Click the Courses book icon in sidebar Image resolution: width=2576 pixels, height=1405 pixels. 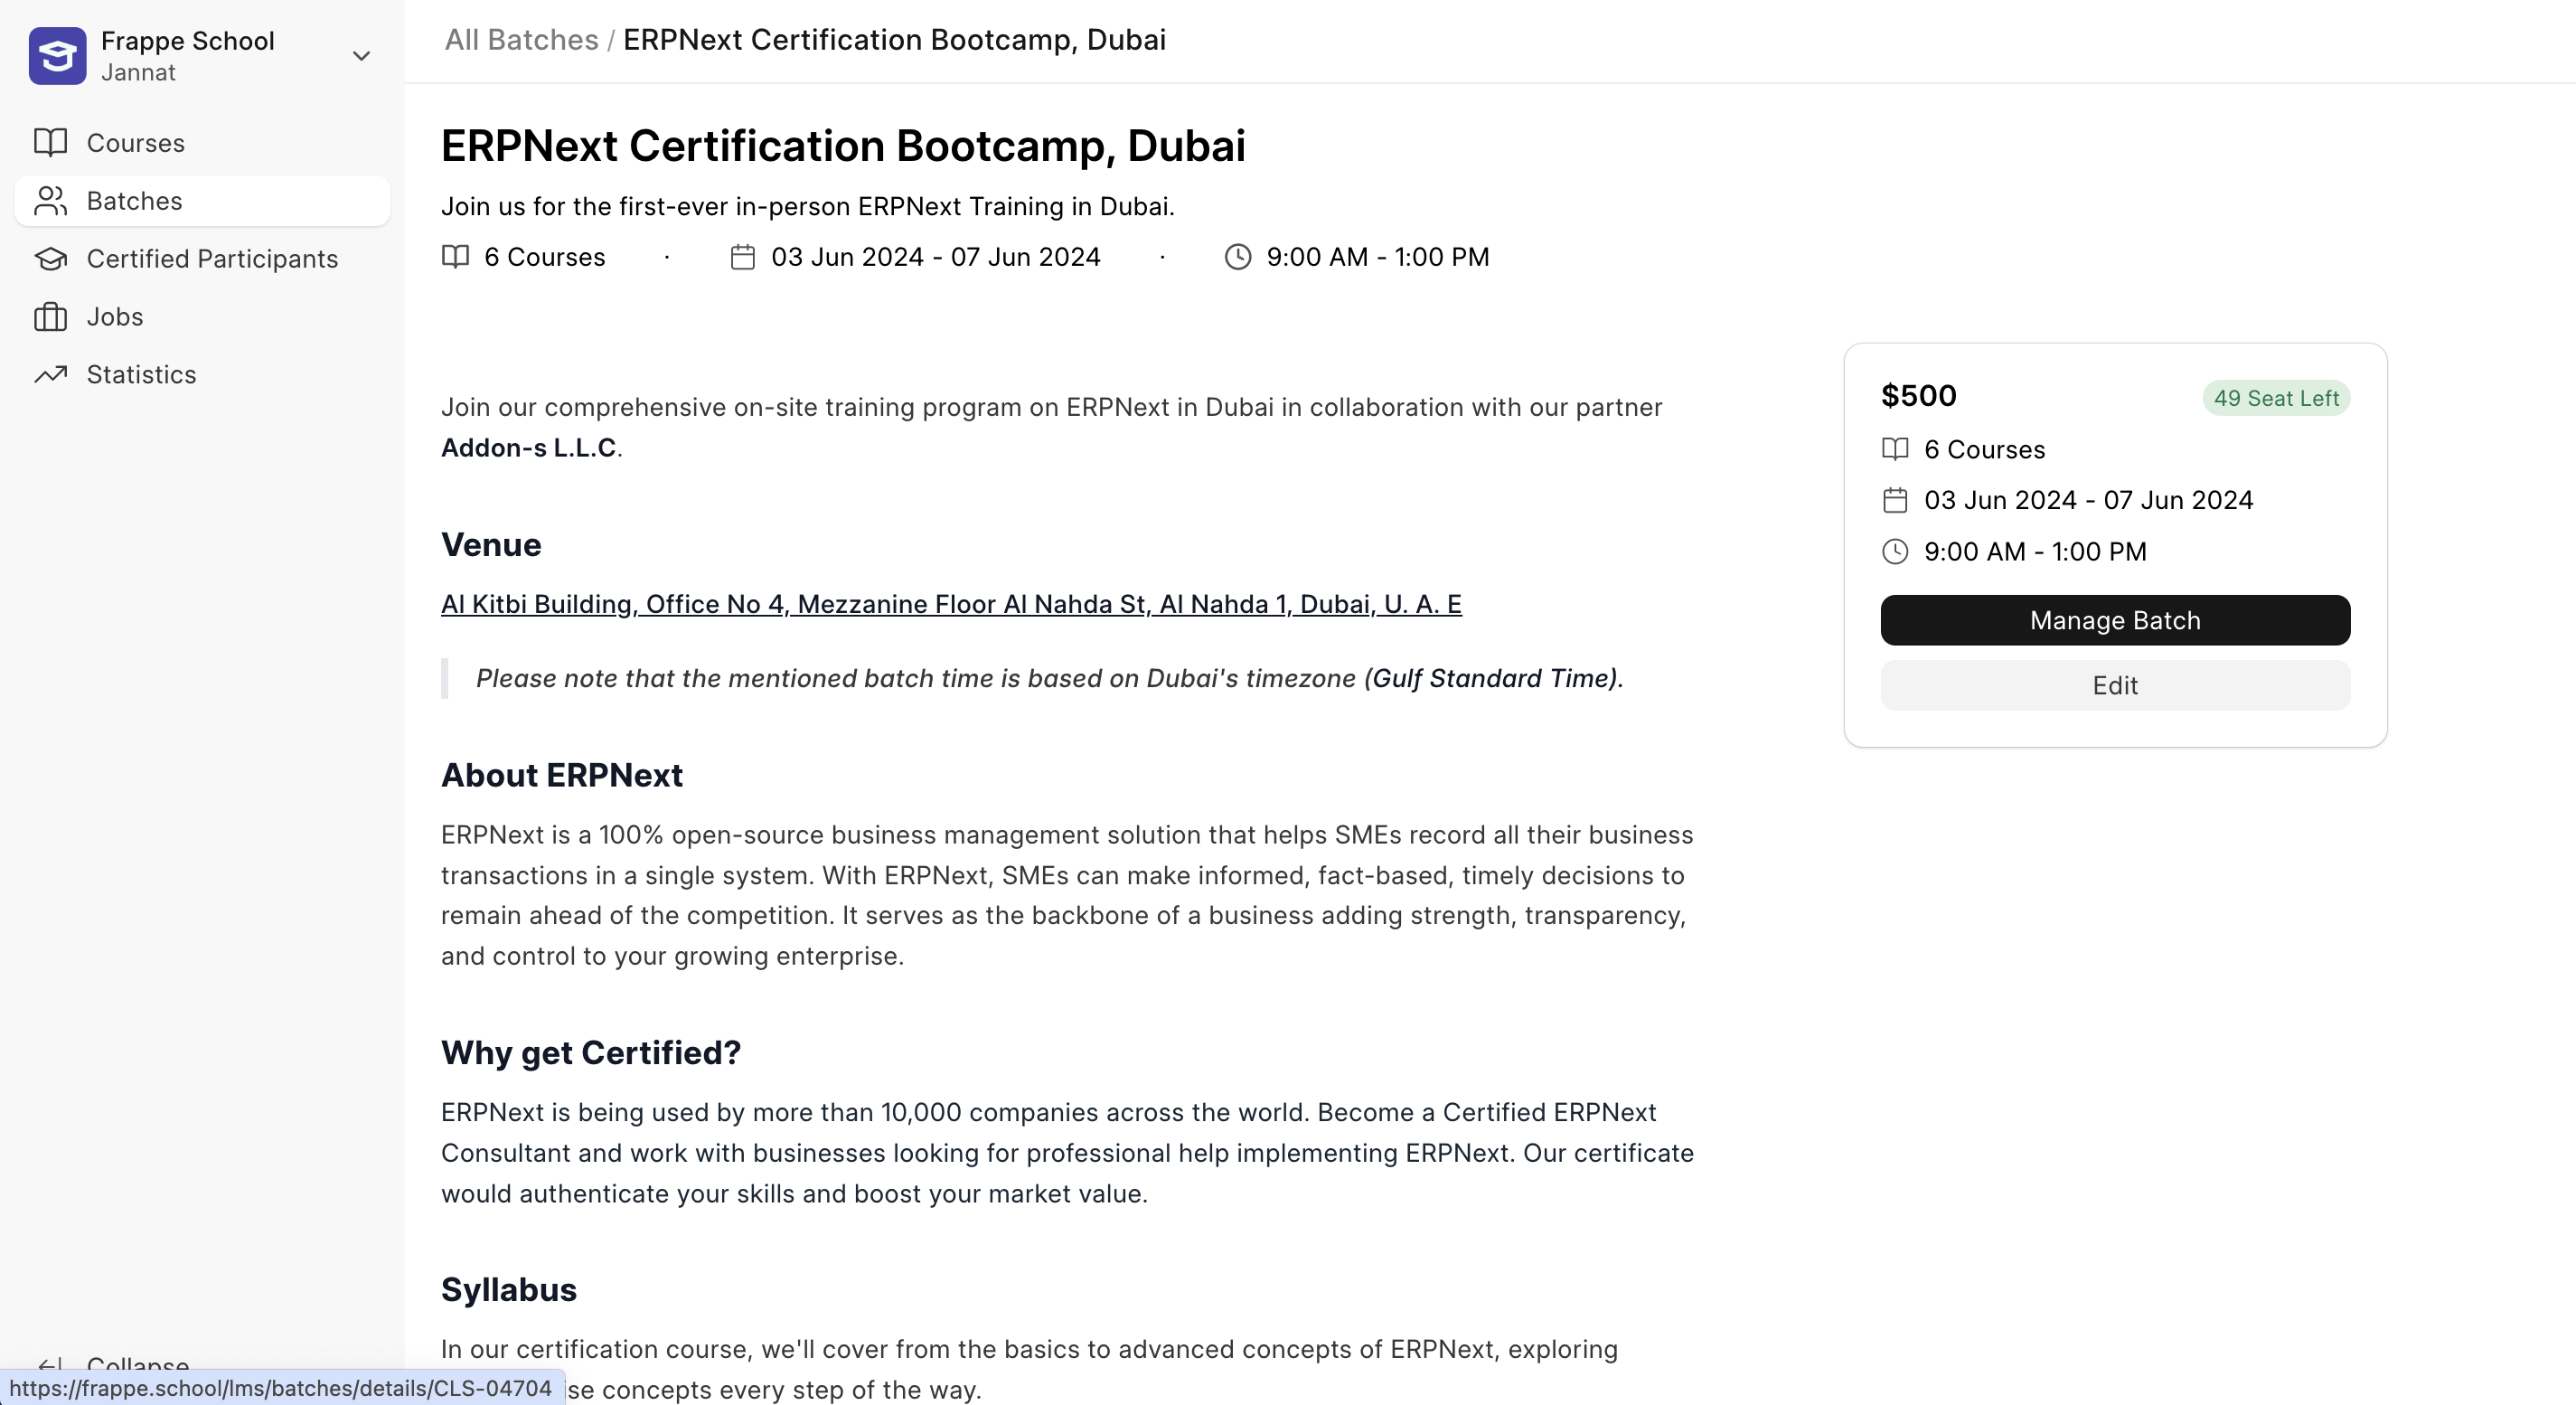[50, 143]
